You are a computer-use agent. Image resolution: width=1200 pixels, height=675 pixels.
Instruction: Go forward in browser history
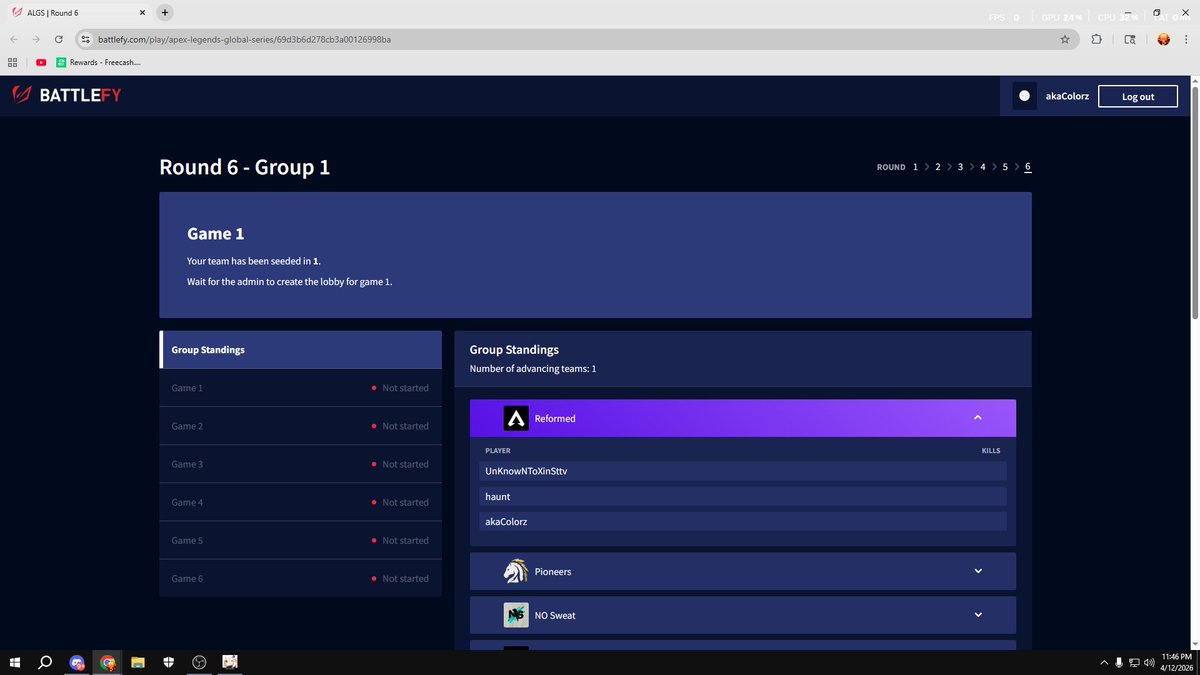(36, 39)
